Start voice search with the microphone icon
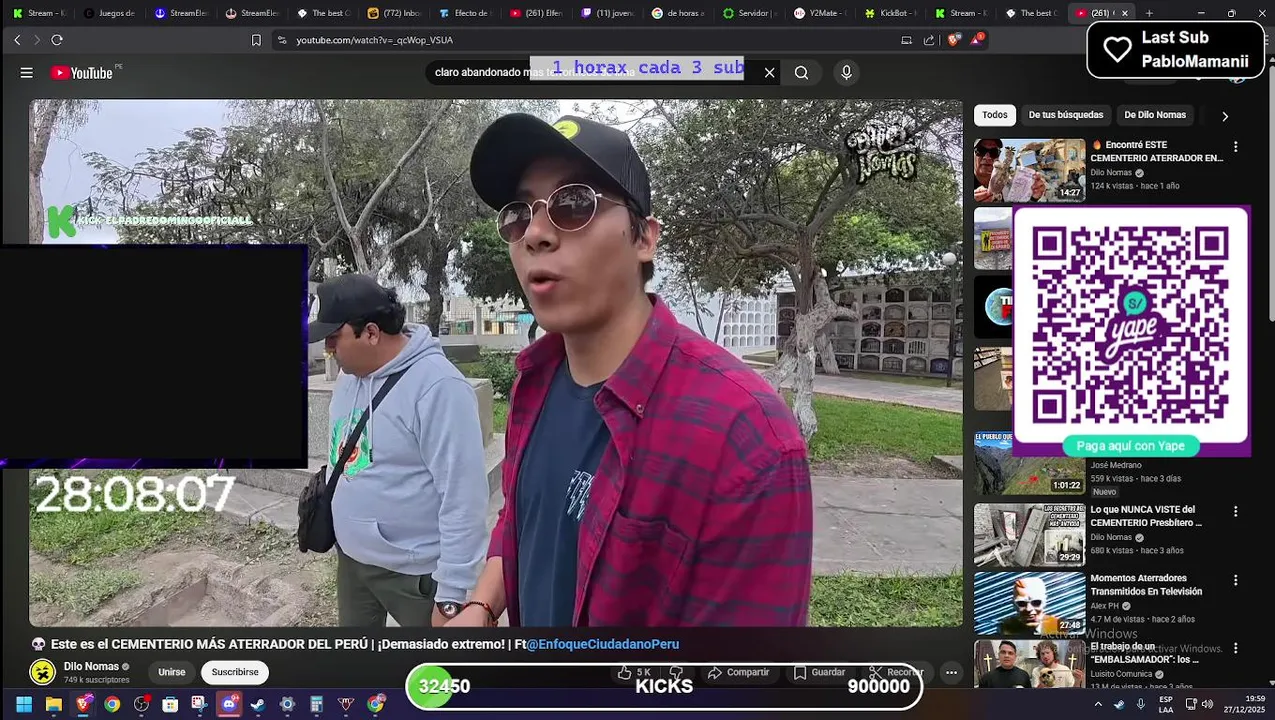The image size is (1275, 720). (x=846, y=72)
